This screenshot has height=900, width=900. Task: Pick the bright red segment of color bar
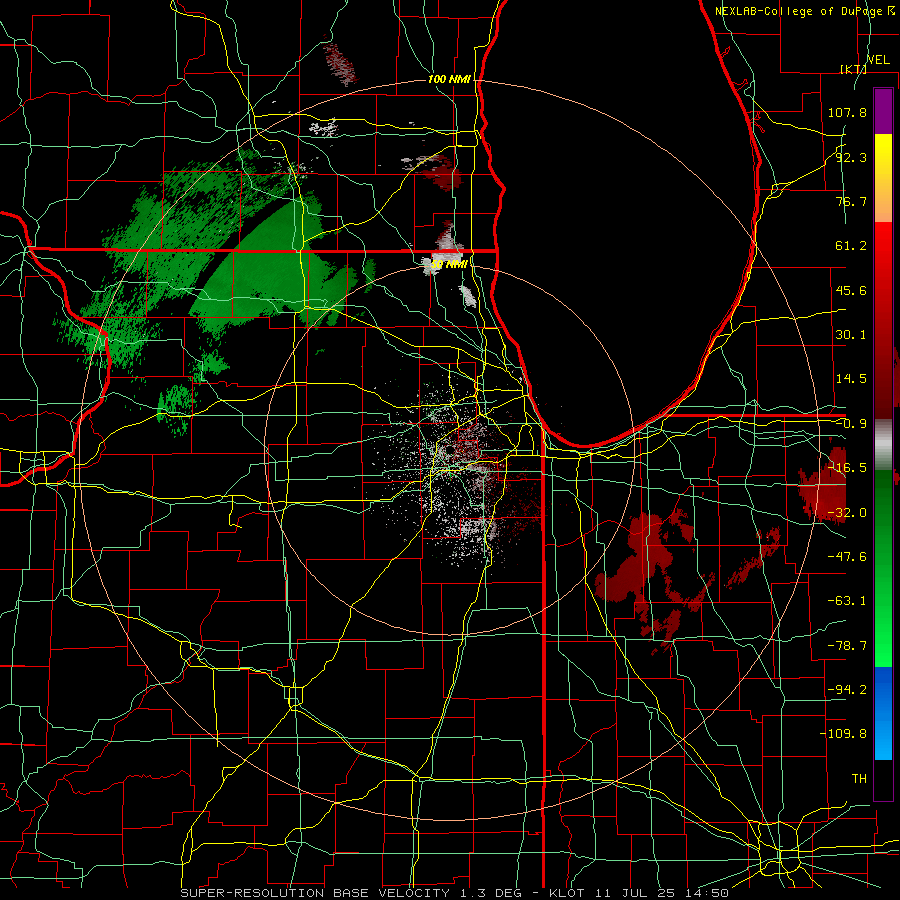[x=883, y=264]
